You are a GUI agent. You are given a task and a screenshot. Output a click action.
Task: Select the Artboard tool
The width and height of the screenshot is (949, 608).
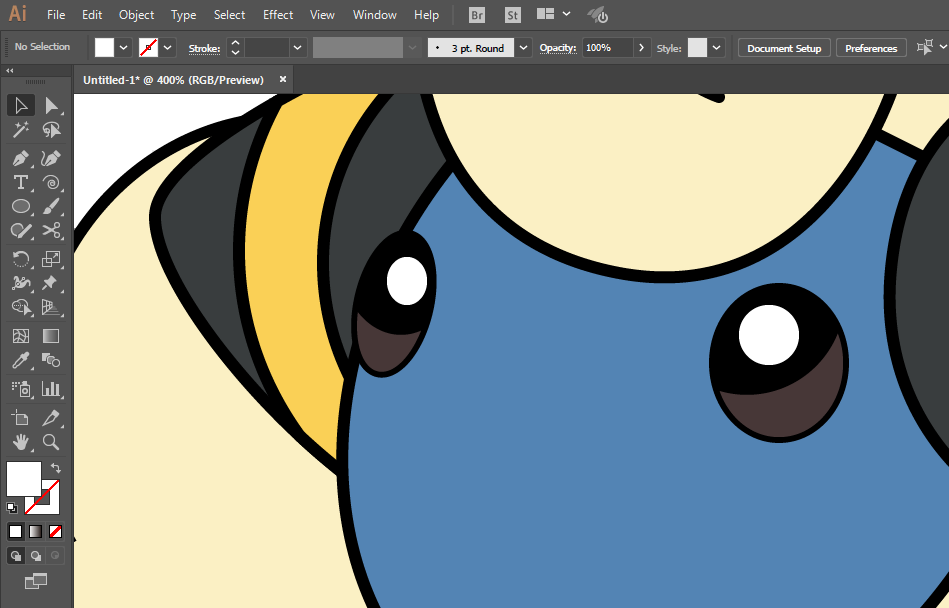tap(21, 418)
